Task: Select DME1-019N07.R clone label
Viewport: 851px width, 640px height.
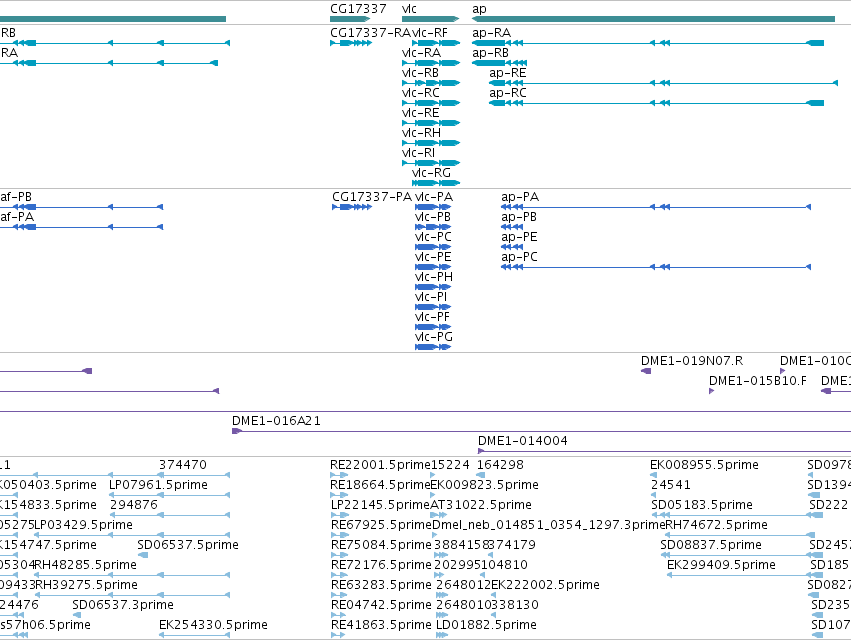Action: [692, 361]
